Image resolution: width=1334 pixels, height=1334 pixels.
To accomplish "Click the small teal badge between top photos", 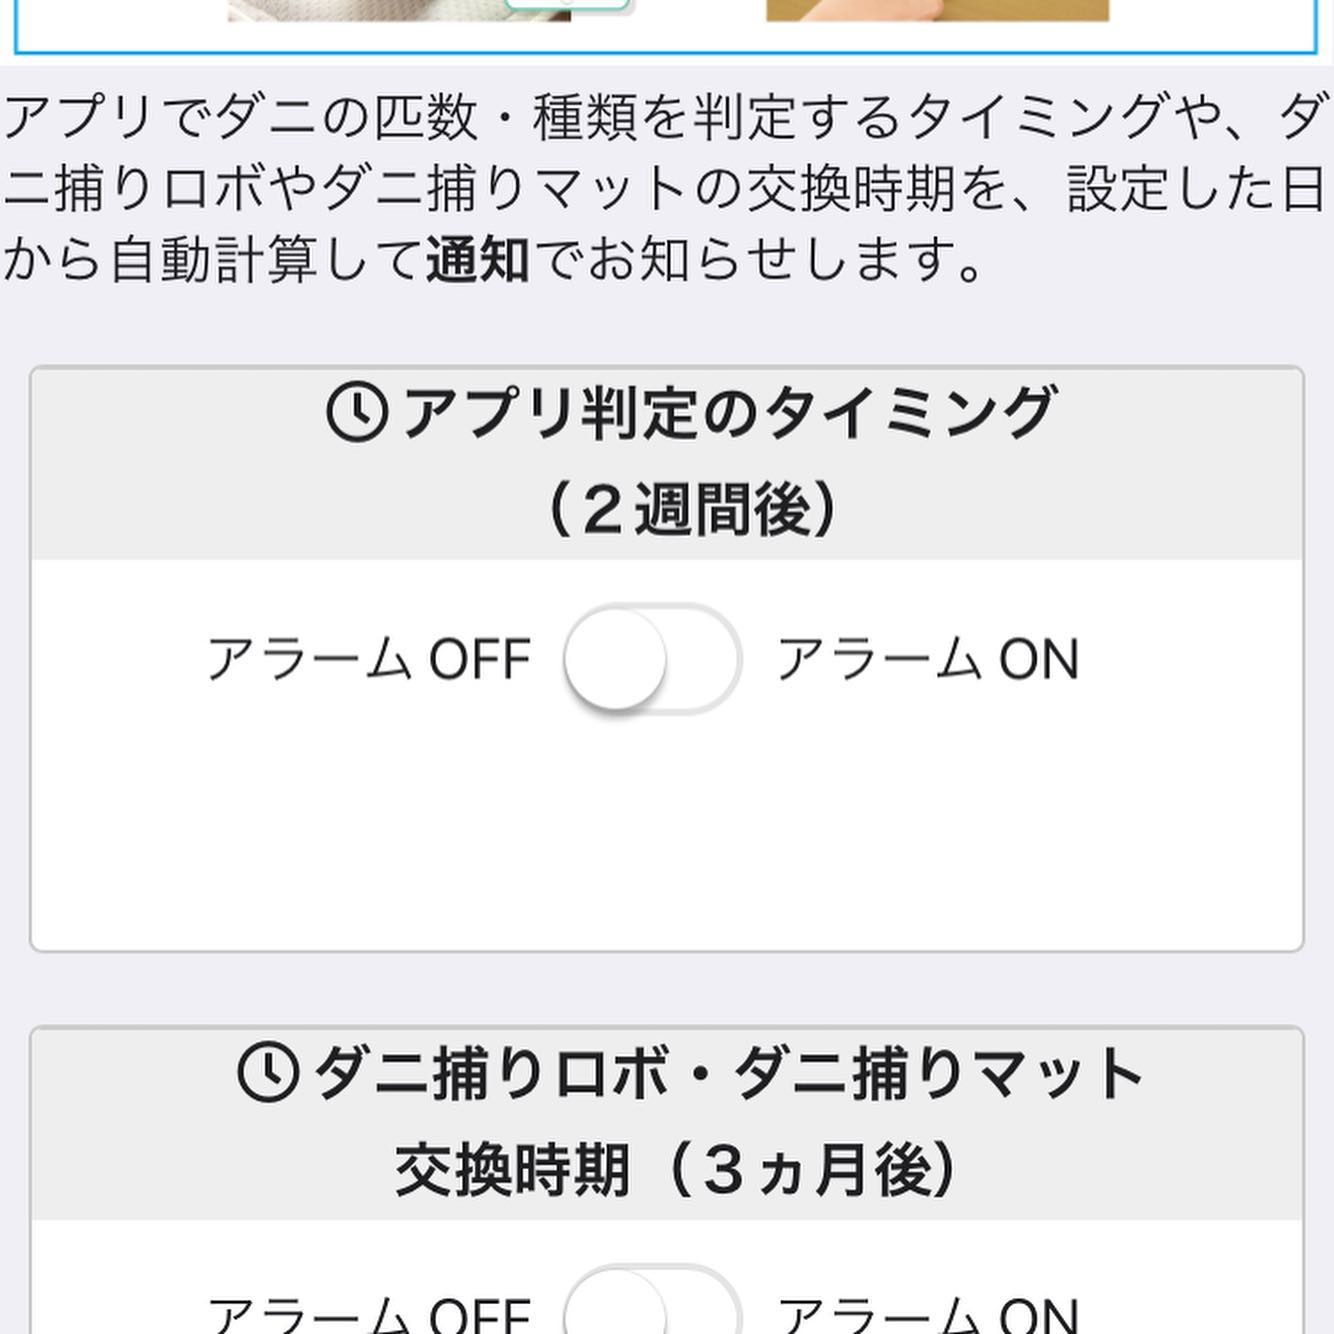I will pos(567,5).
